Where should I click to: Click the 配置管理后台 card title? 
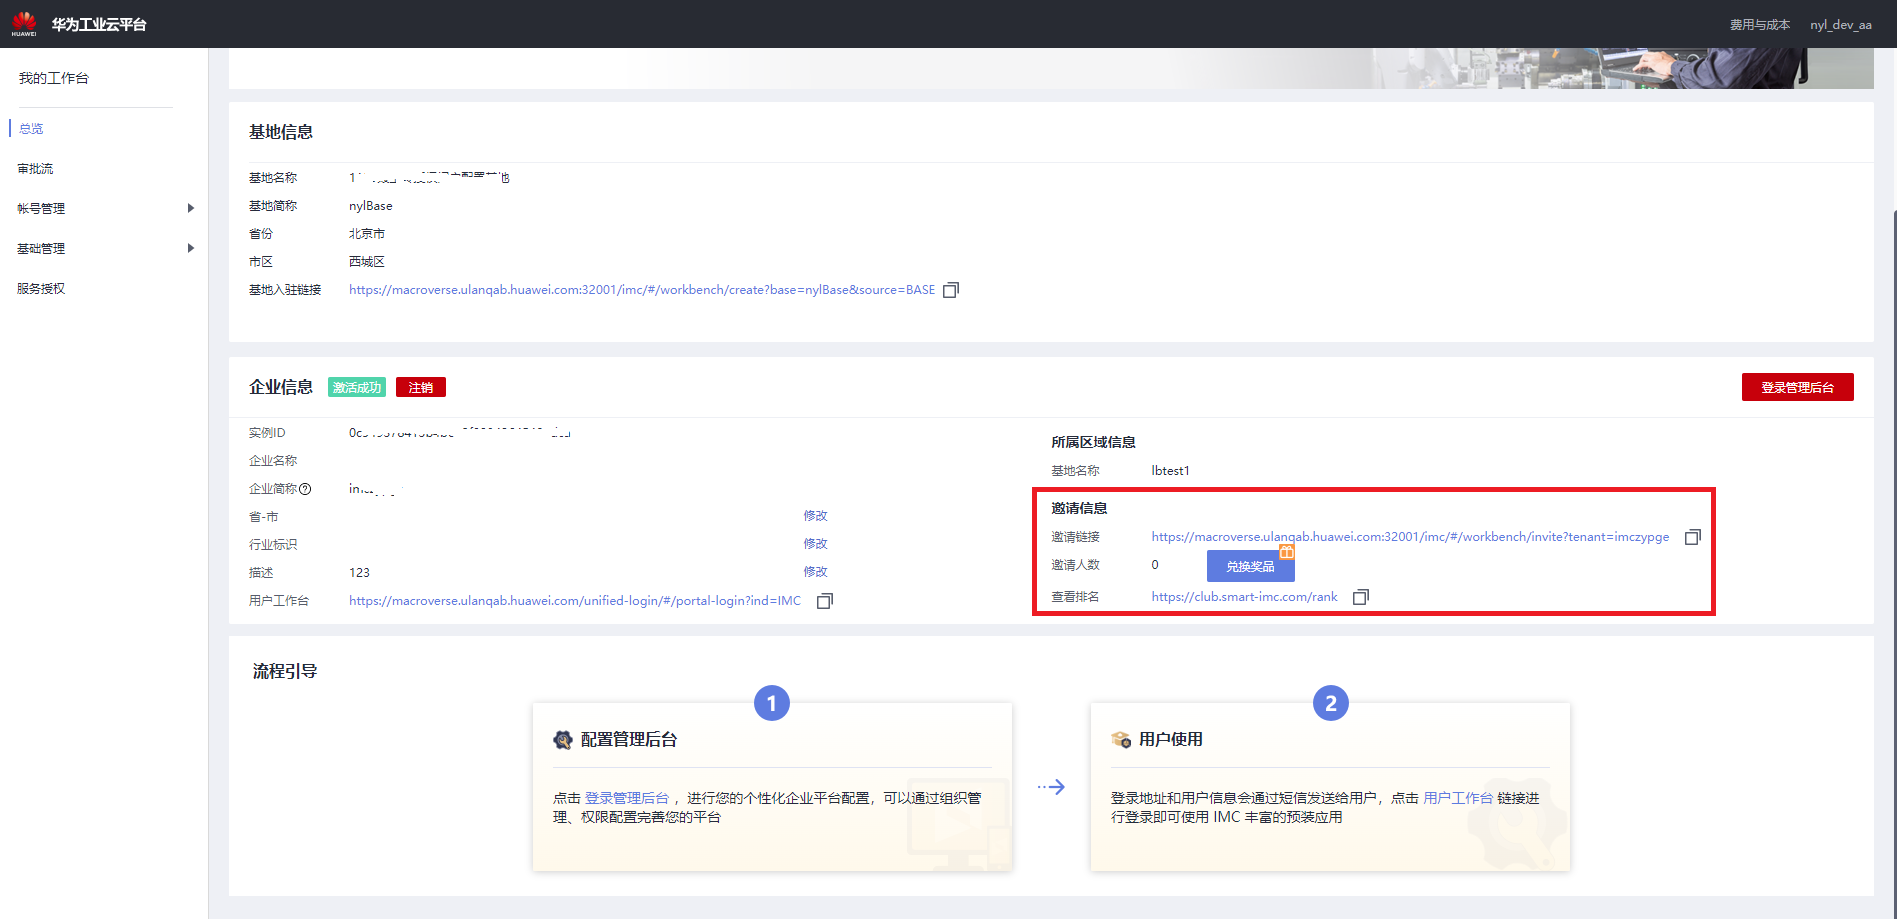click(629, 740)
